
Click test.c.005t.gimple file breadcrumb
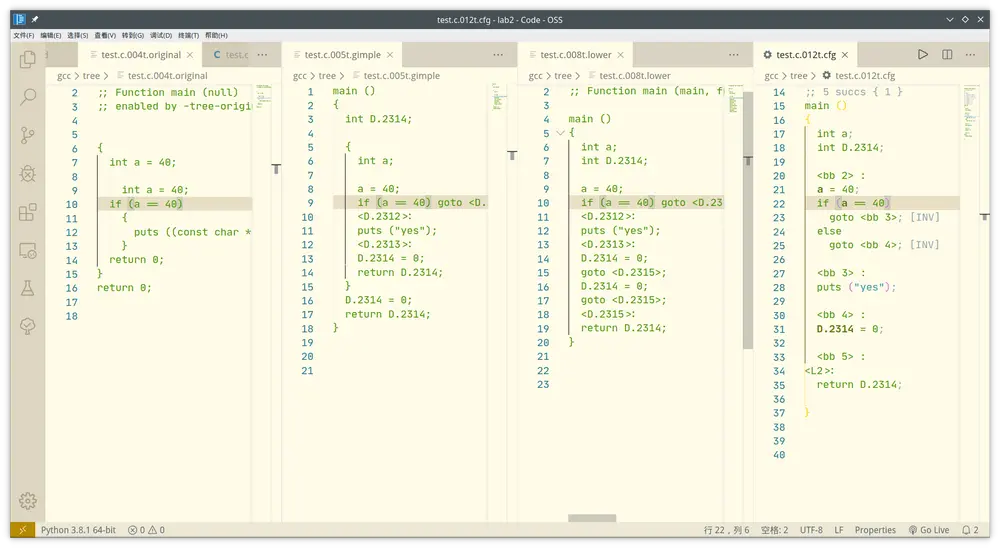(x=401, y=76)
